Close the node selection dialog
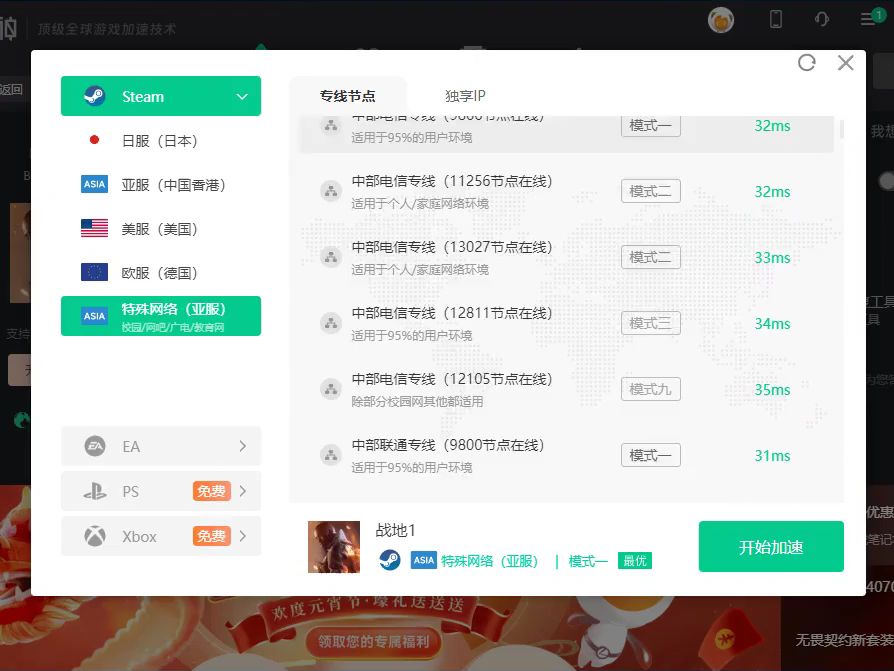Screen dimensions: 894x671 click(846, 63)
